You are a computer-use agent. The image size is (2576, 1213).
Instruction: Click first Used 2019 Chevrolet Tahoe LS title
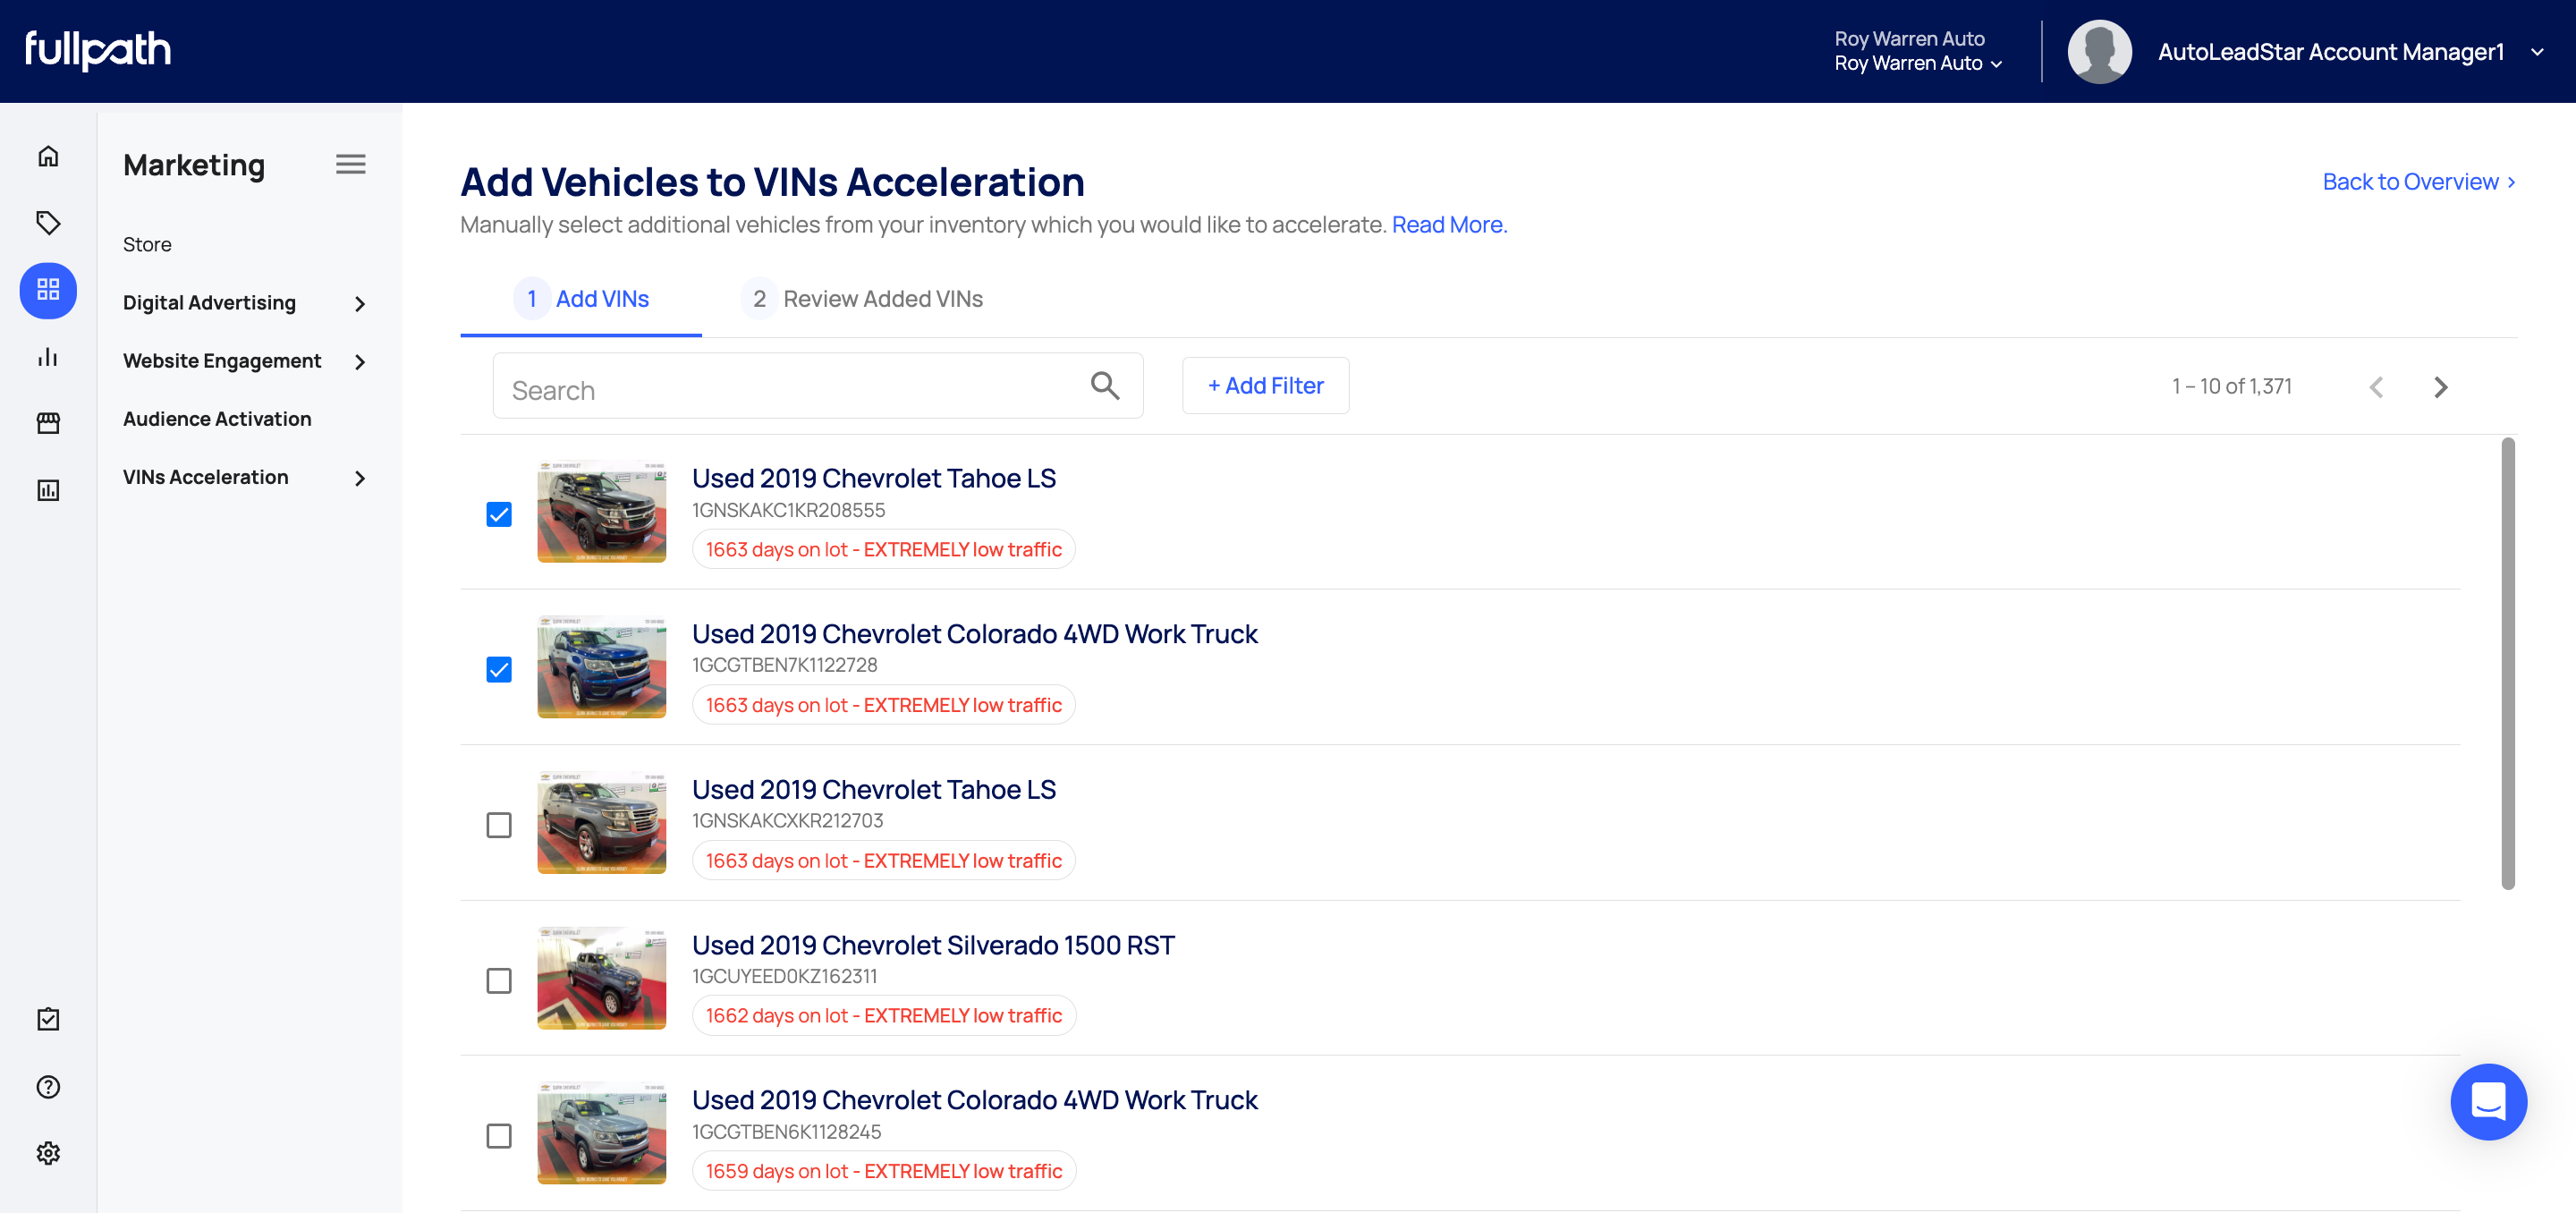[x=874, y=478]
